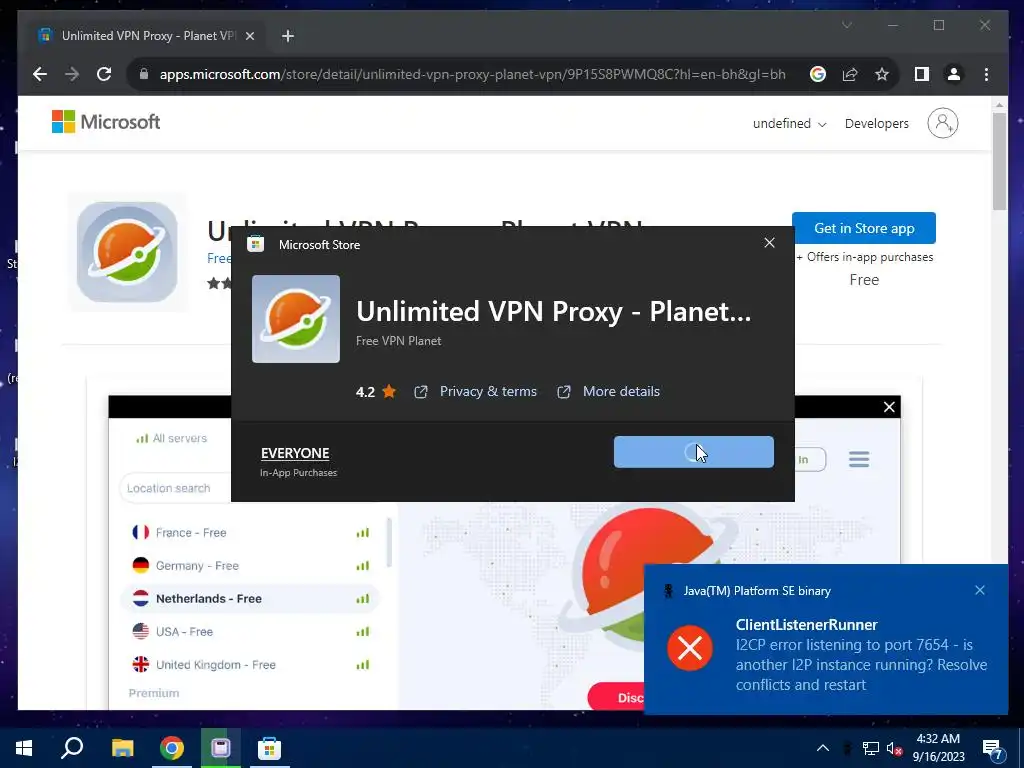Open Windows taskbar search
The image size is (1024, 768).
click(72, 748)
